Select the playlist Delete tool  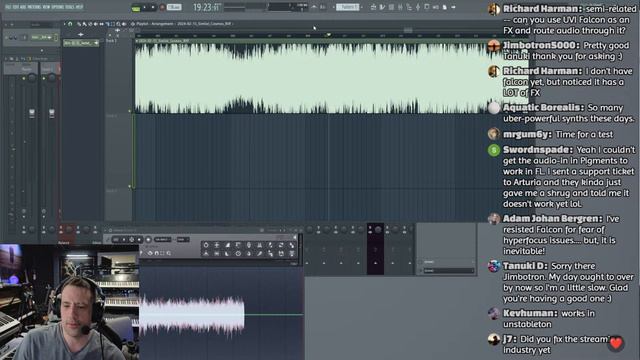(90, 24)
